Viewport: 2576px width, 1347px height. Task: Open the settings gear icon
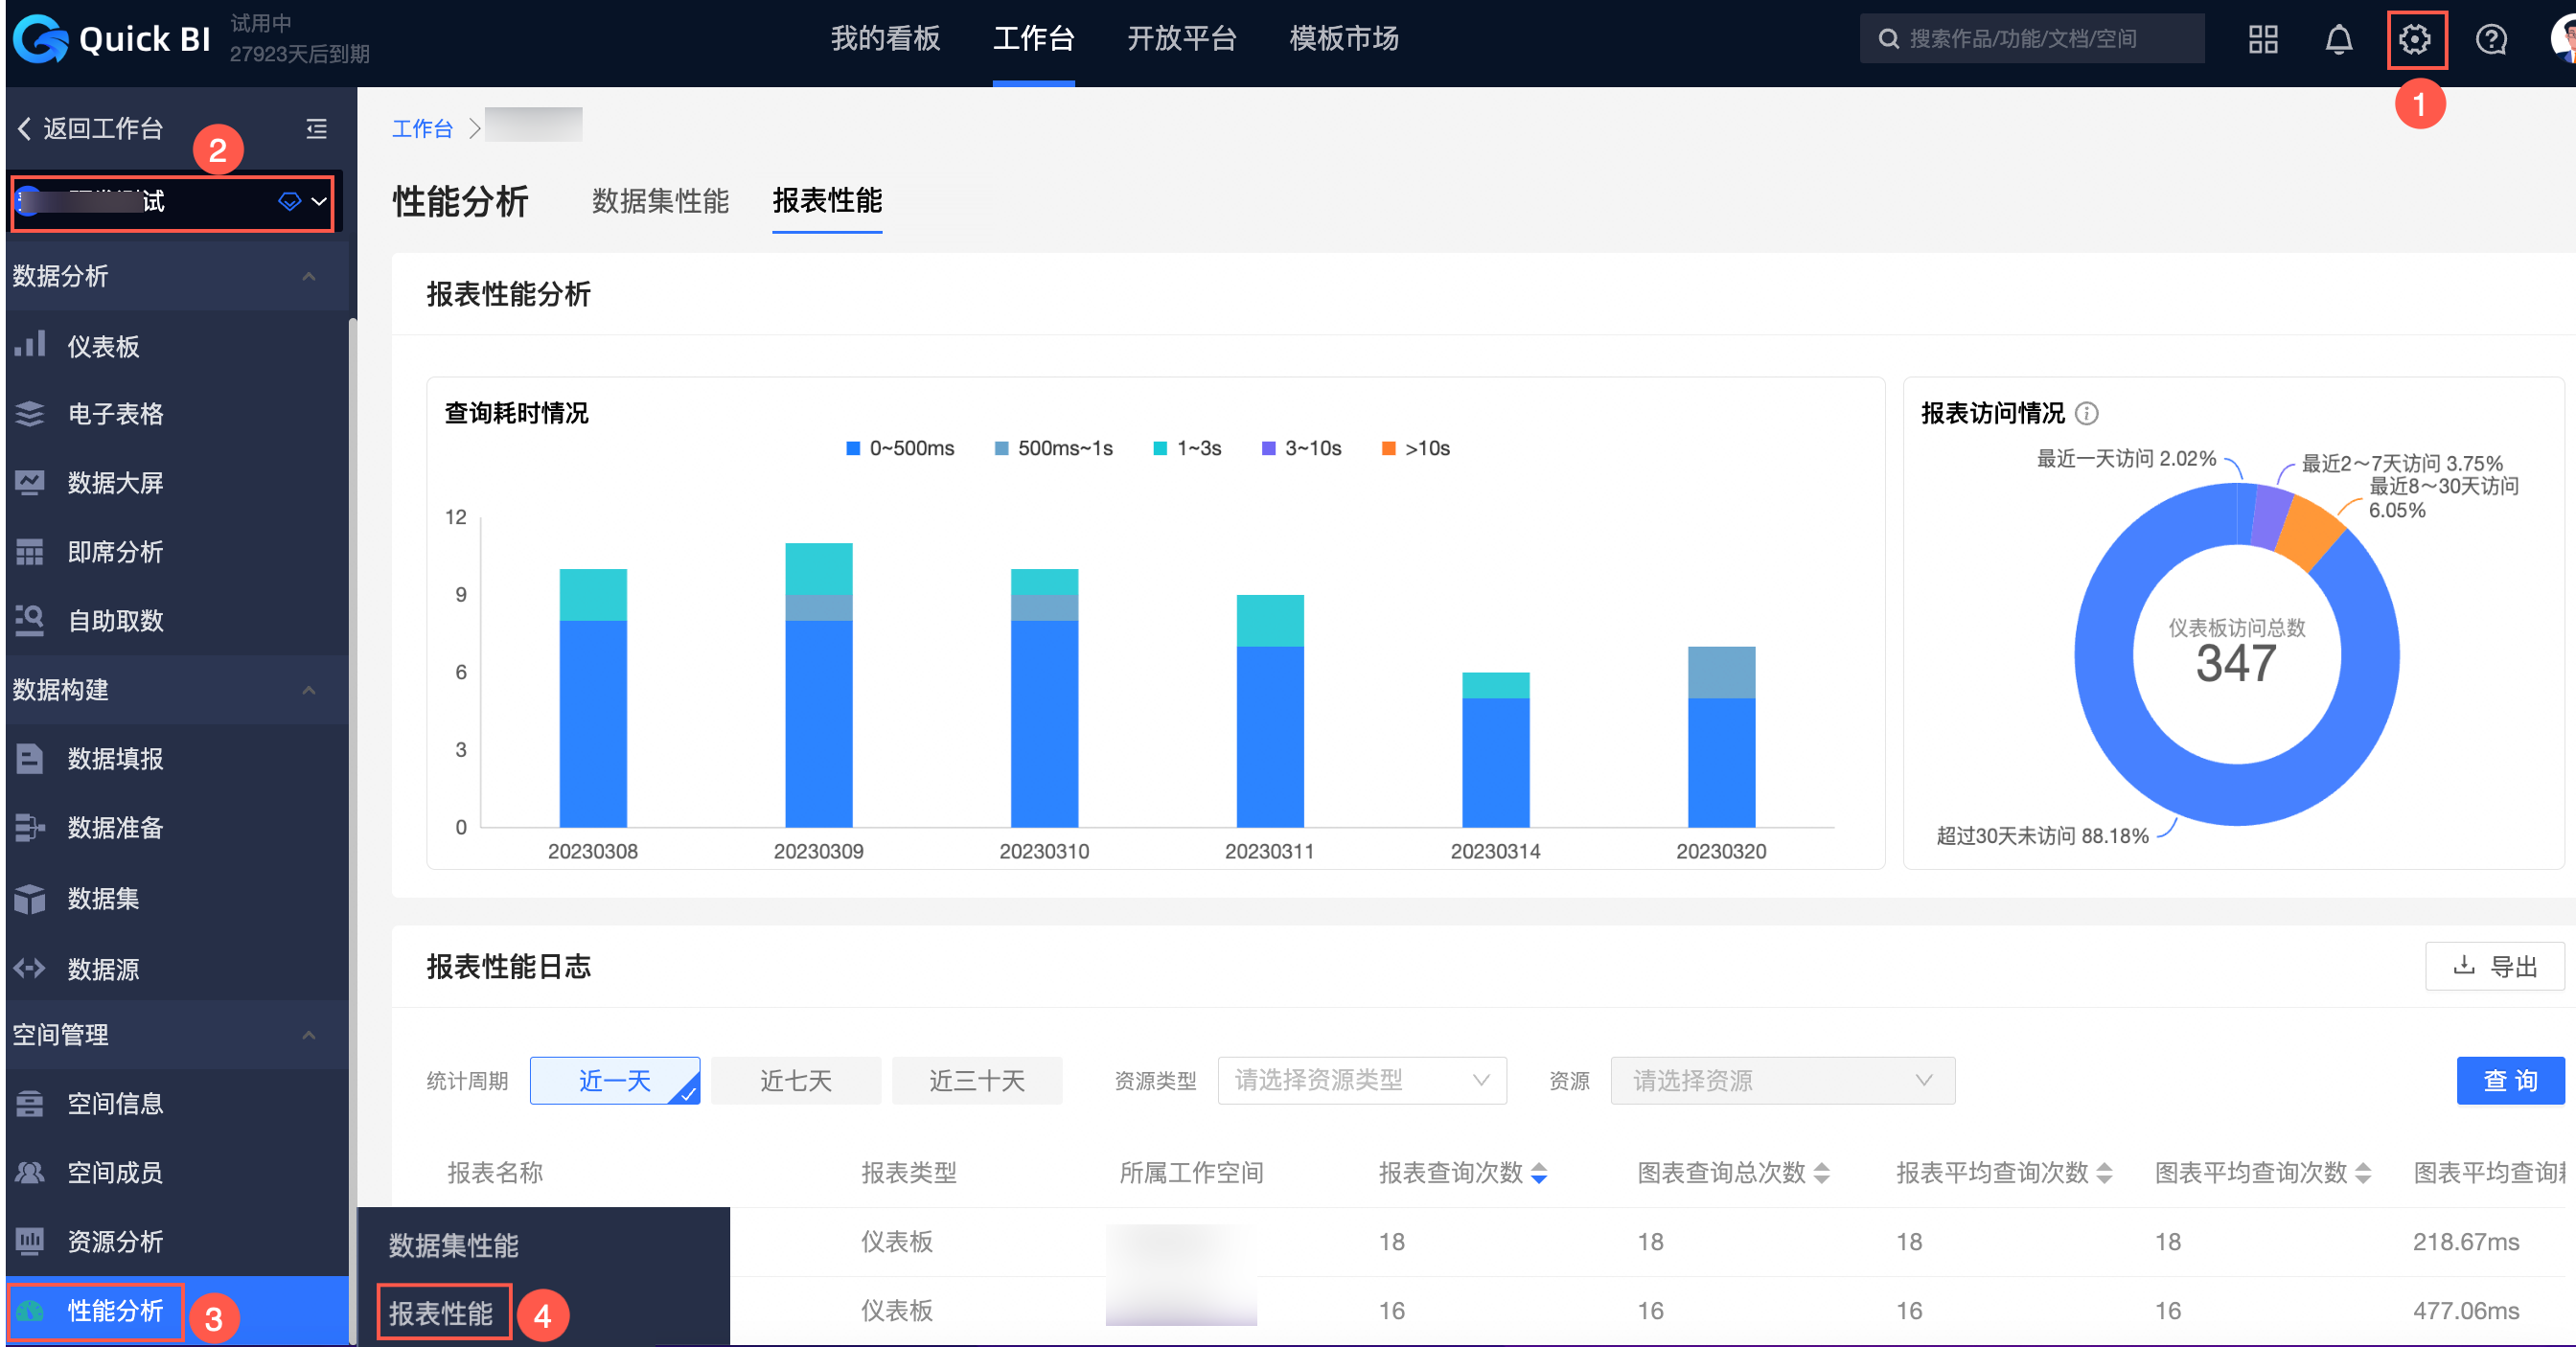2415,40
